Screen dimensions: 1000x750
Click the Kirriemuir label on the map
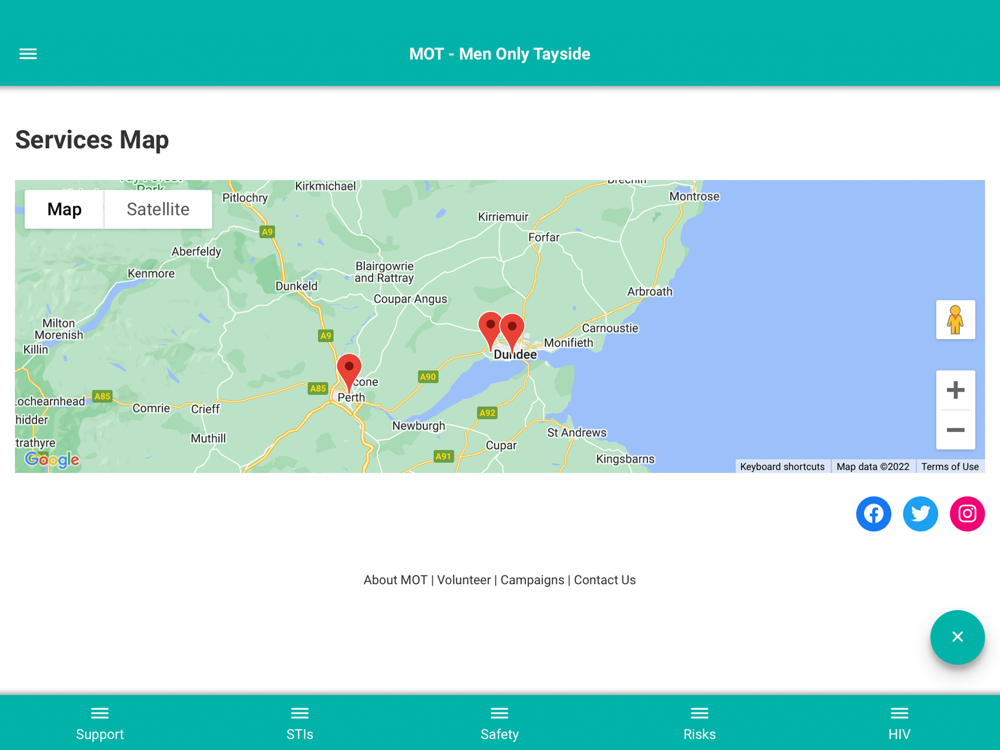[x=503, y=217]
